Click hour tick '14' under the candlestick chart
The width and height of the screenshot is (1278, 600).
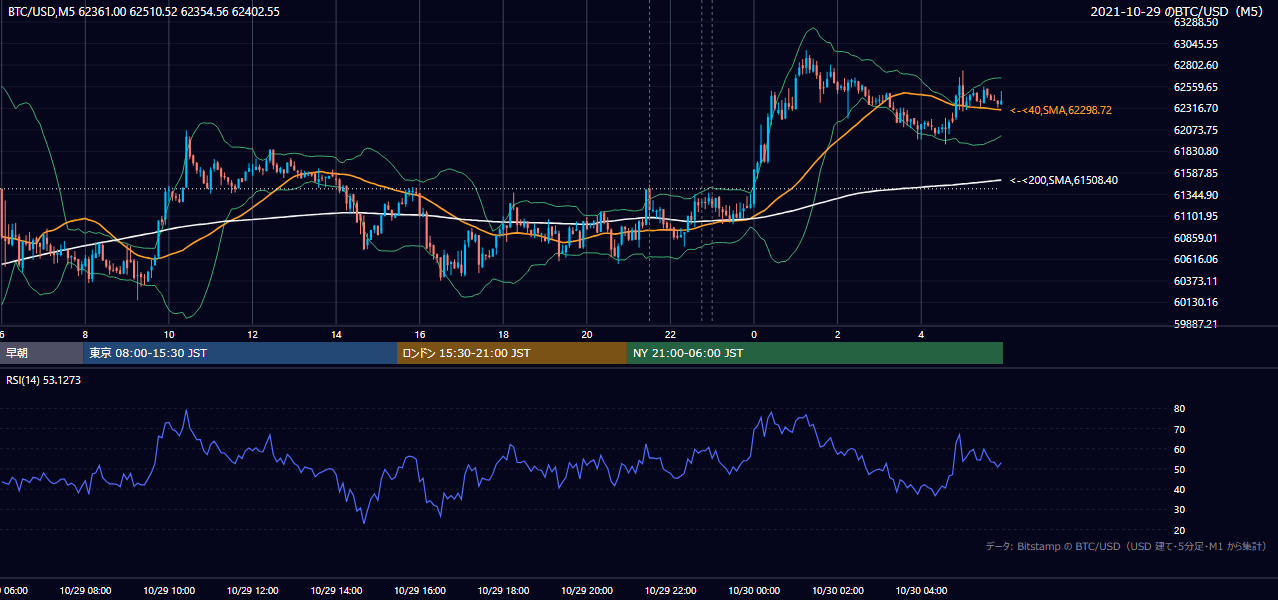click(336, 334)
